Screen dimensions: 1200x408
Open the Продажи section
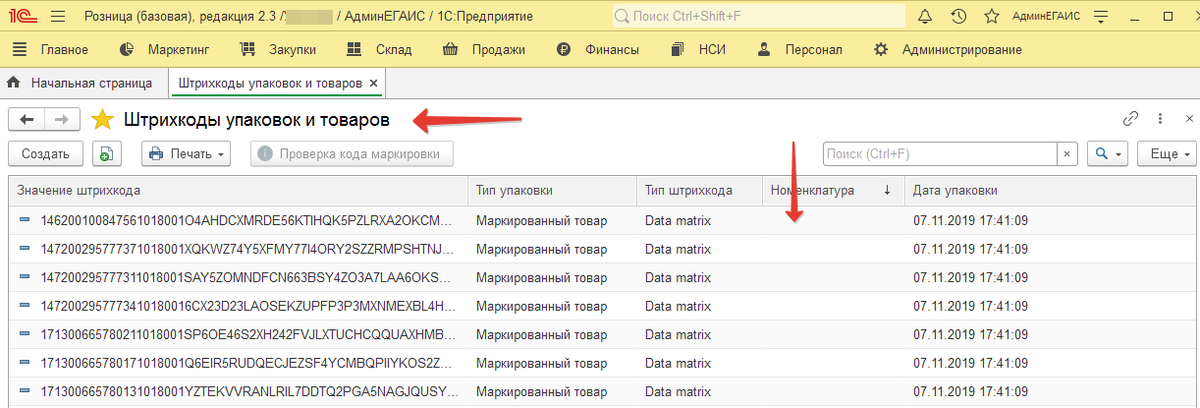click(484, 49)
